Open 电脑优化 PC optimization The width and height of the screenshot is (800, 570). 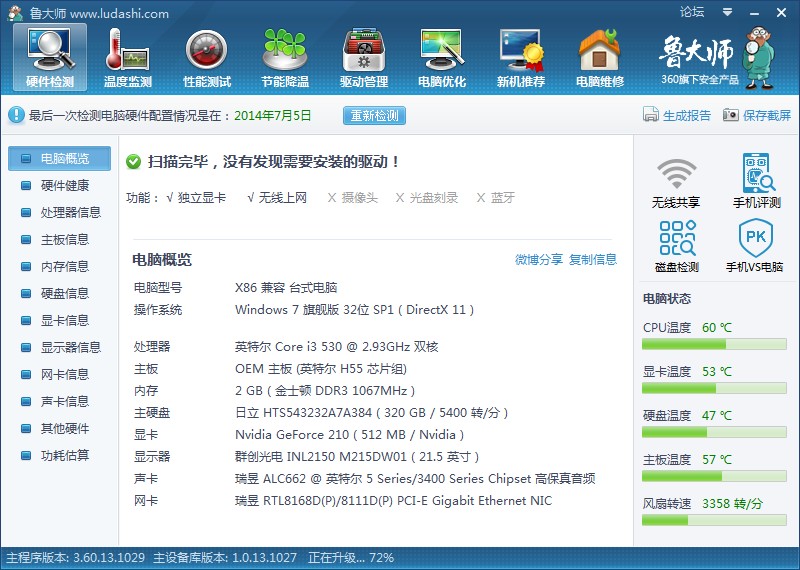(442, 58)
